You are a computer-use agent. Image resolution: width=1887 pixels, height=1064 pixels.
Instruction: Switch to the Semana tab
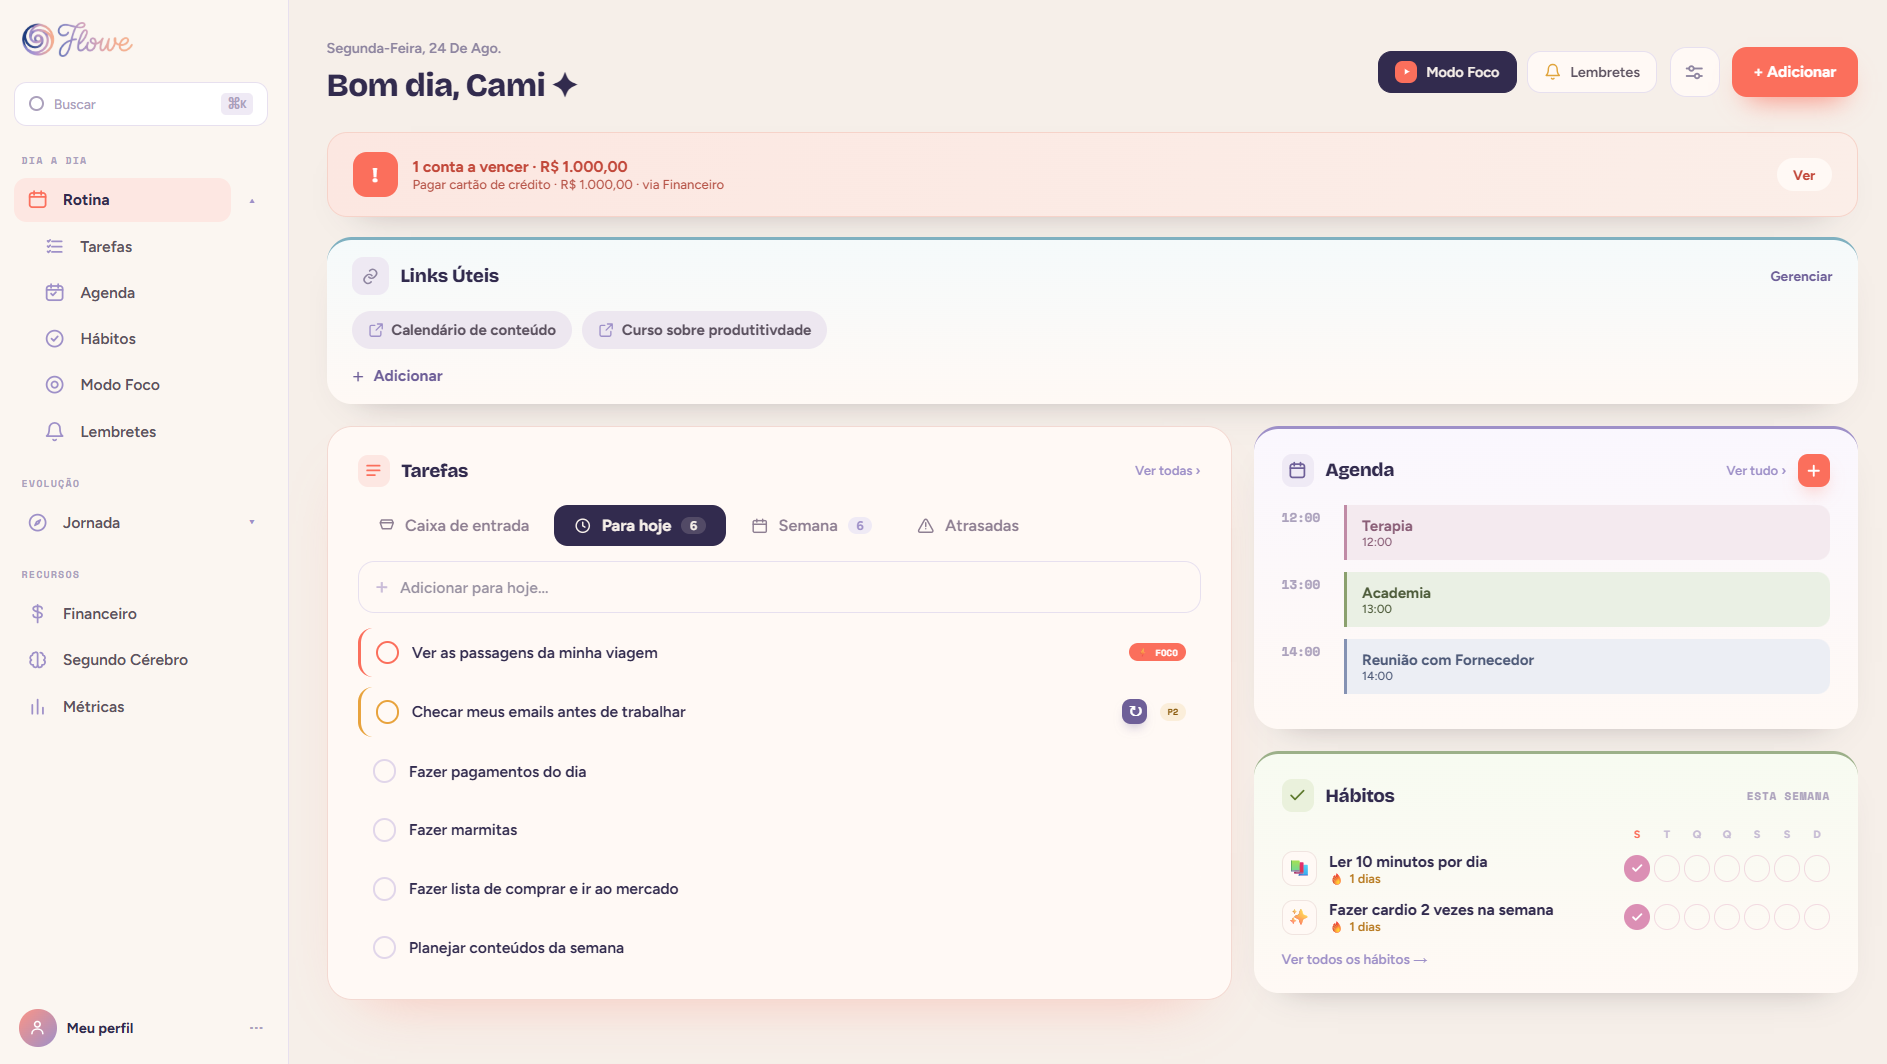(x=811, y=526)
